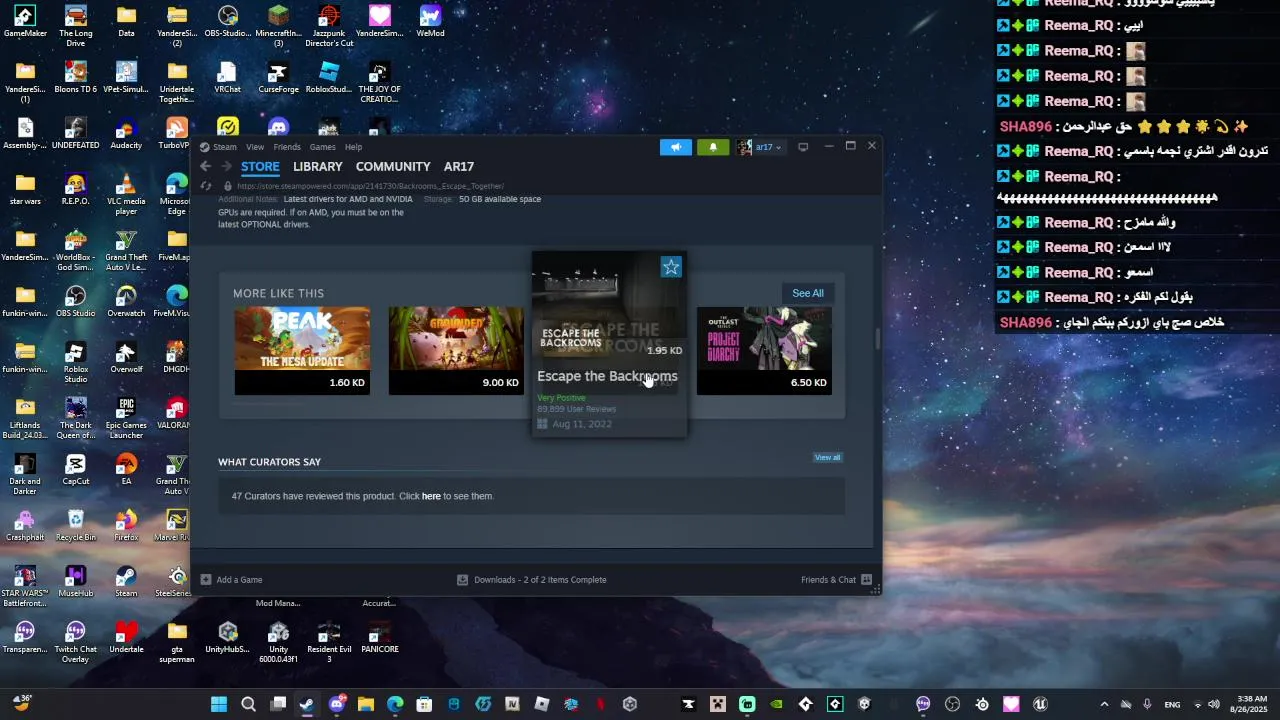Select the Steam desktop shortcut

pyautogui.click(x=126, y=583)
